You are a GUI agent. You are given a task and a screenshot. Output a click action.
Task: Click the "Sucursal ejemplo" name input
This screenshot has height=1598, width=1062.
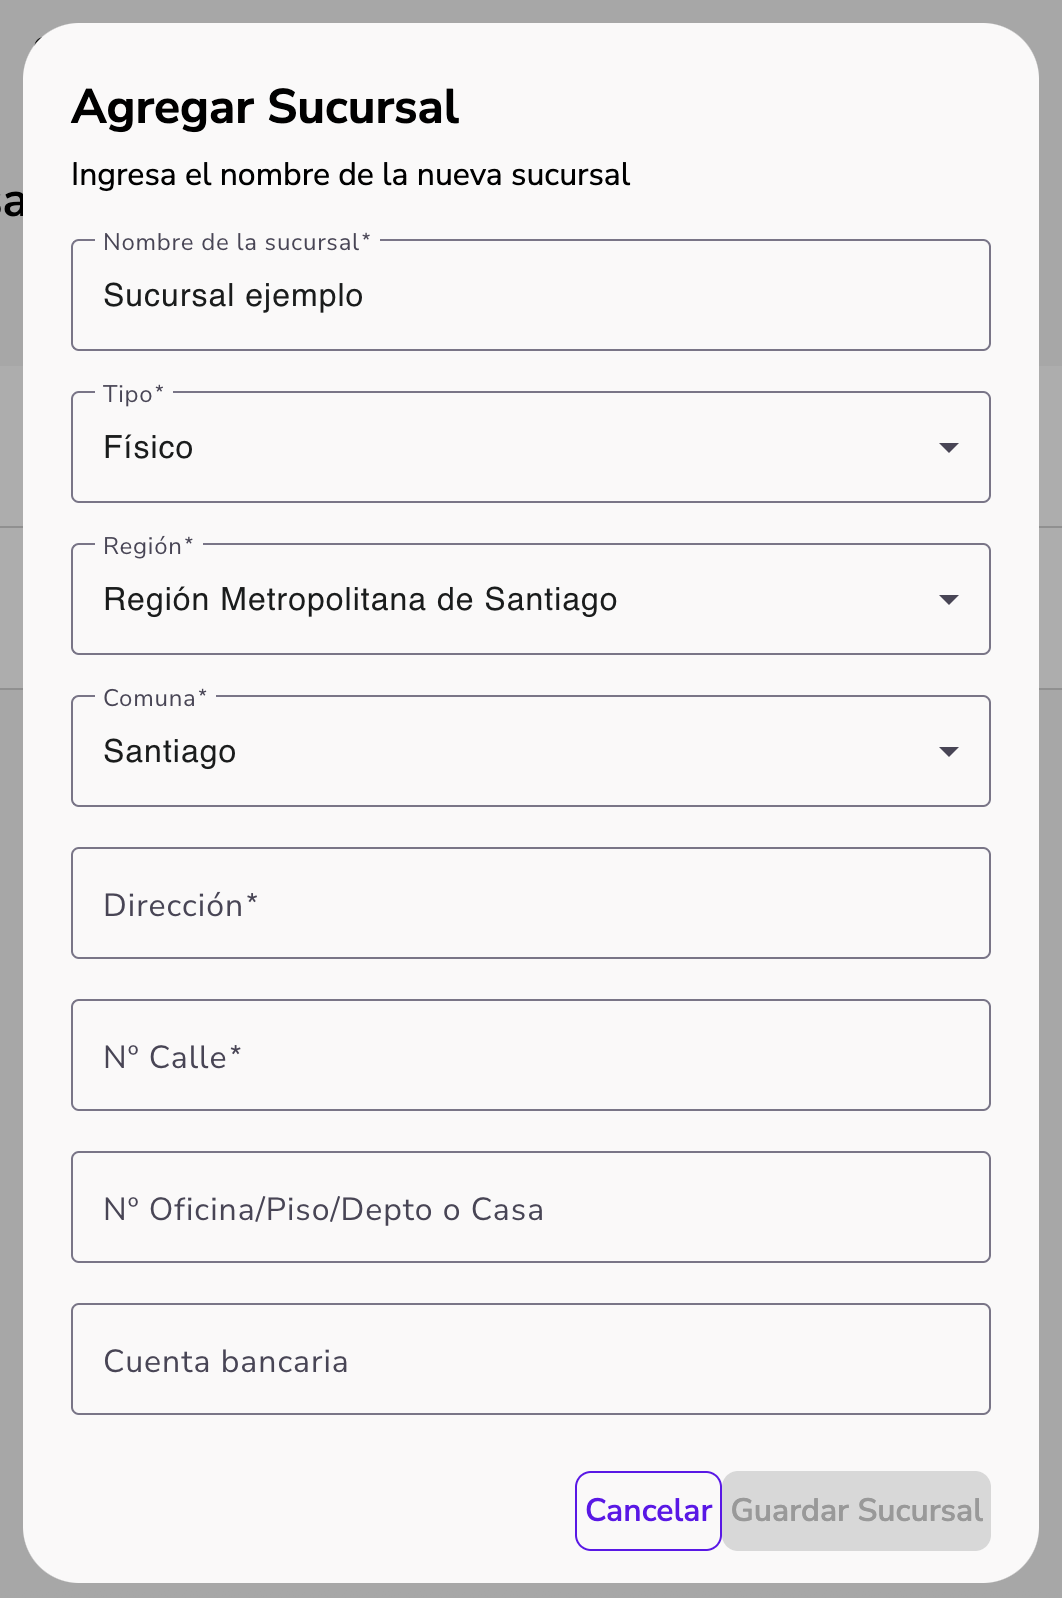pyautogui.click(x=530, y=295)
